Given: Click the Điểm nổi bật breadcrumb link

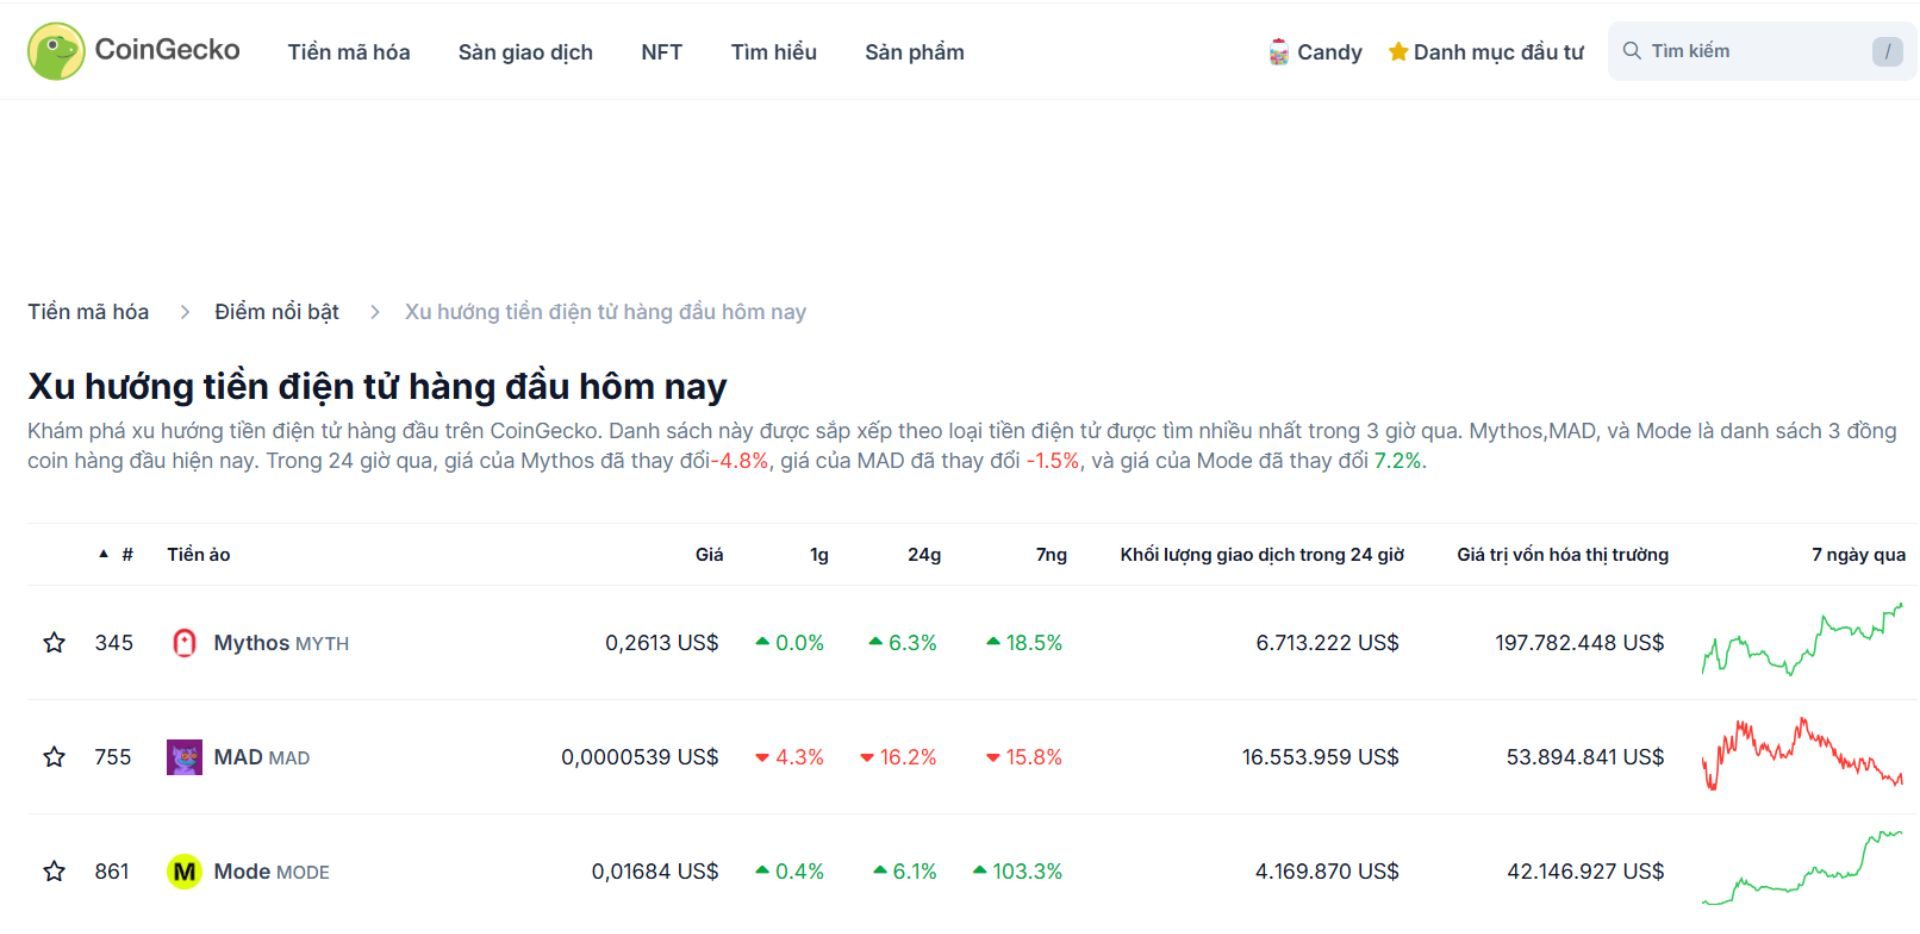Looking at the screenshot, I should 276,311.
